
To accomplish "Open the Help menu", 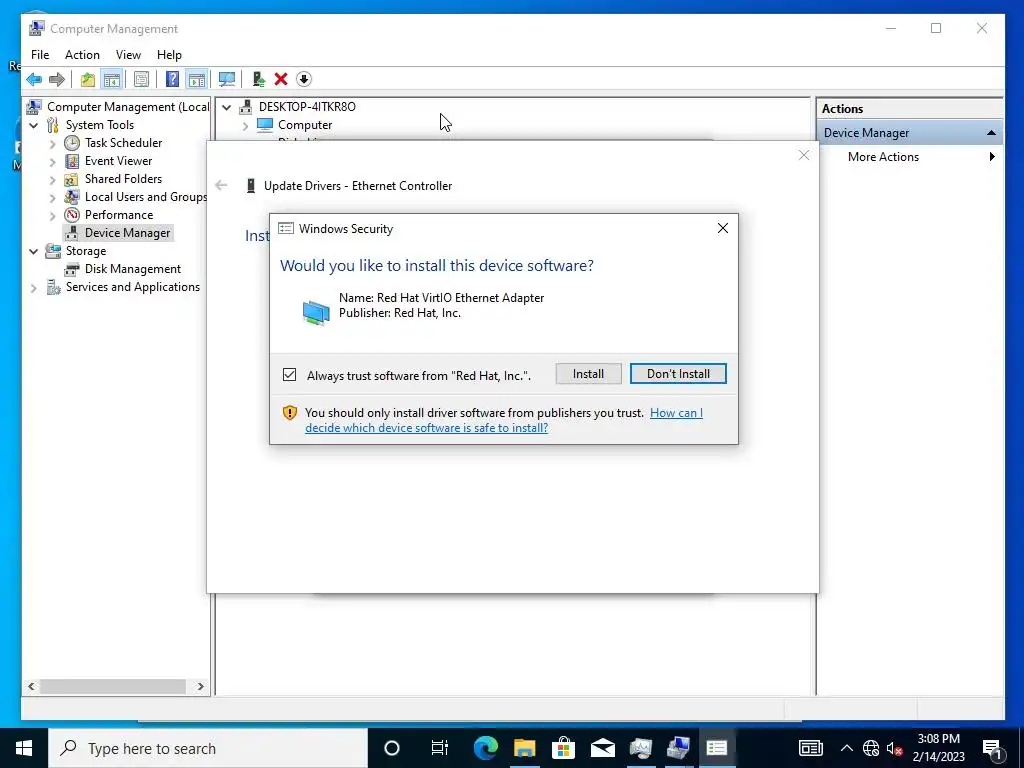I will [x=169, y=55].
